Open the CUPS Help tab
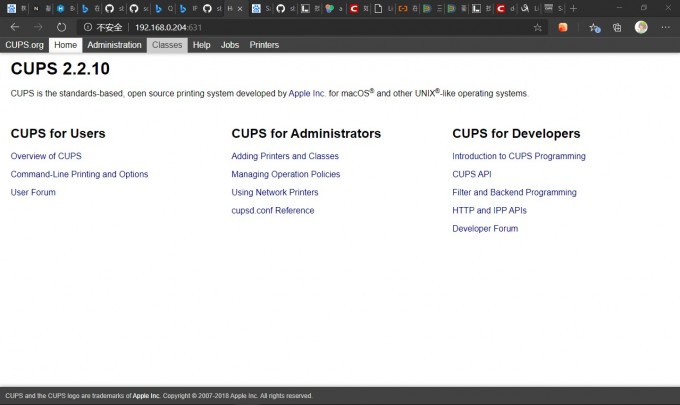The height and width of the screenshot is (405, 680). [201, 45]
